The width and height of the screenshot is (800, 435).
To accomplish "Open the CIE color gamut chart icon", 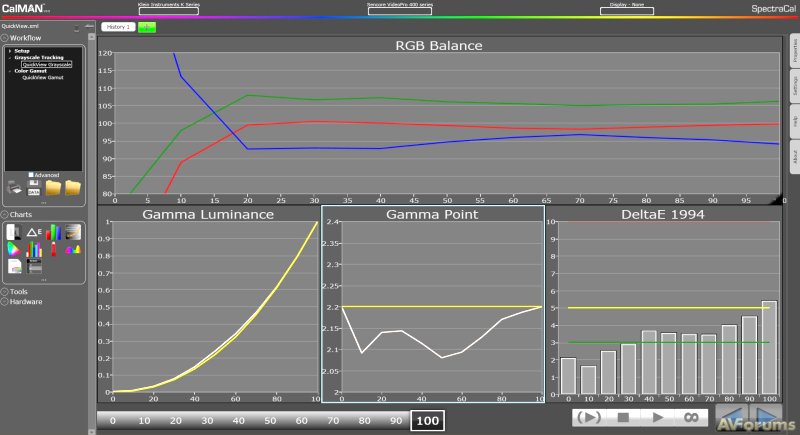I will pyautogui.click(x=14, y=249).
